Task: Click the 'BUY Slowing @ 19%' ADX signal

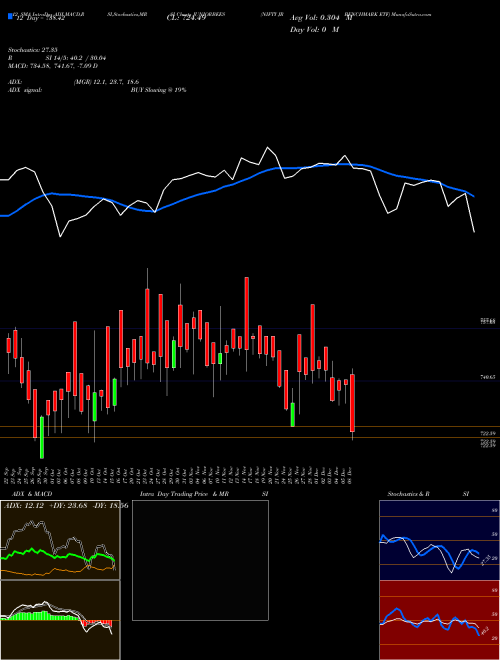Action: (158, 90)
